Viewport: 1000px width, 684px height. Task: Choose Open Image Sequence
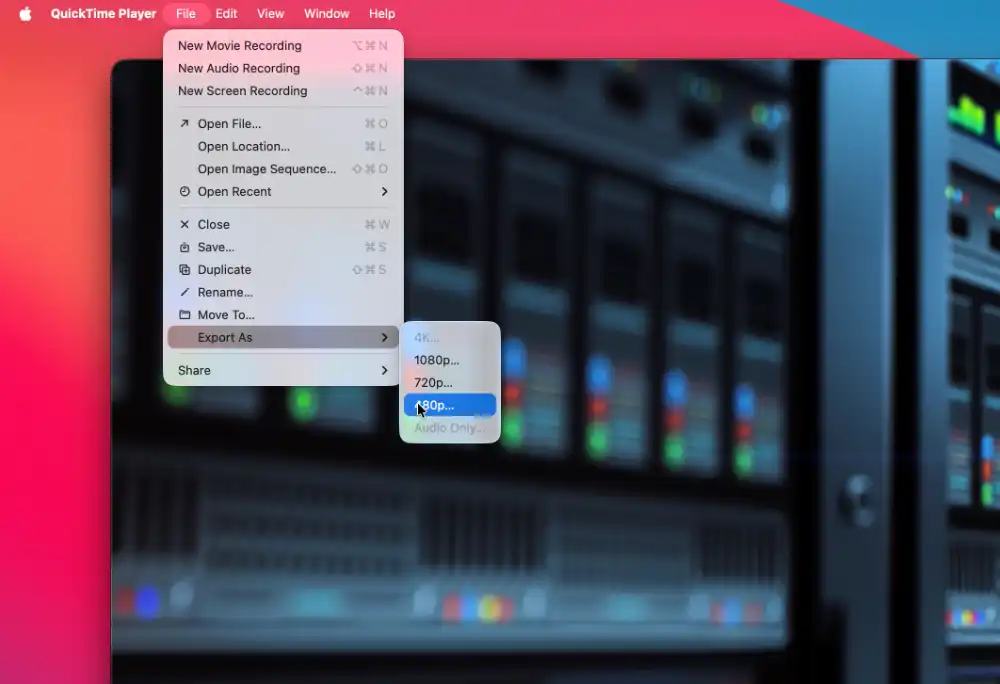click(266, 169)
